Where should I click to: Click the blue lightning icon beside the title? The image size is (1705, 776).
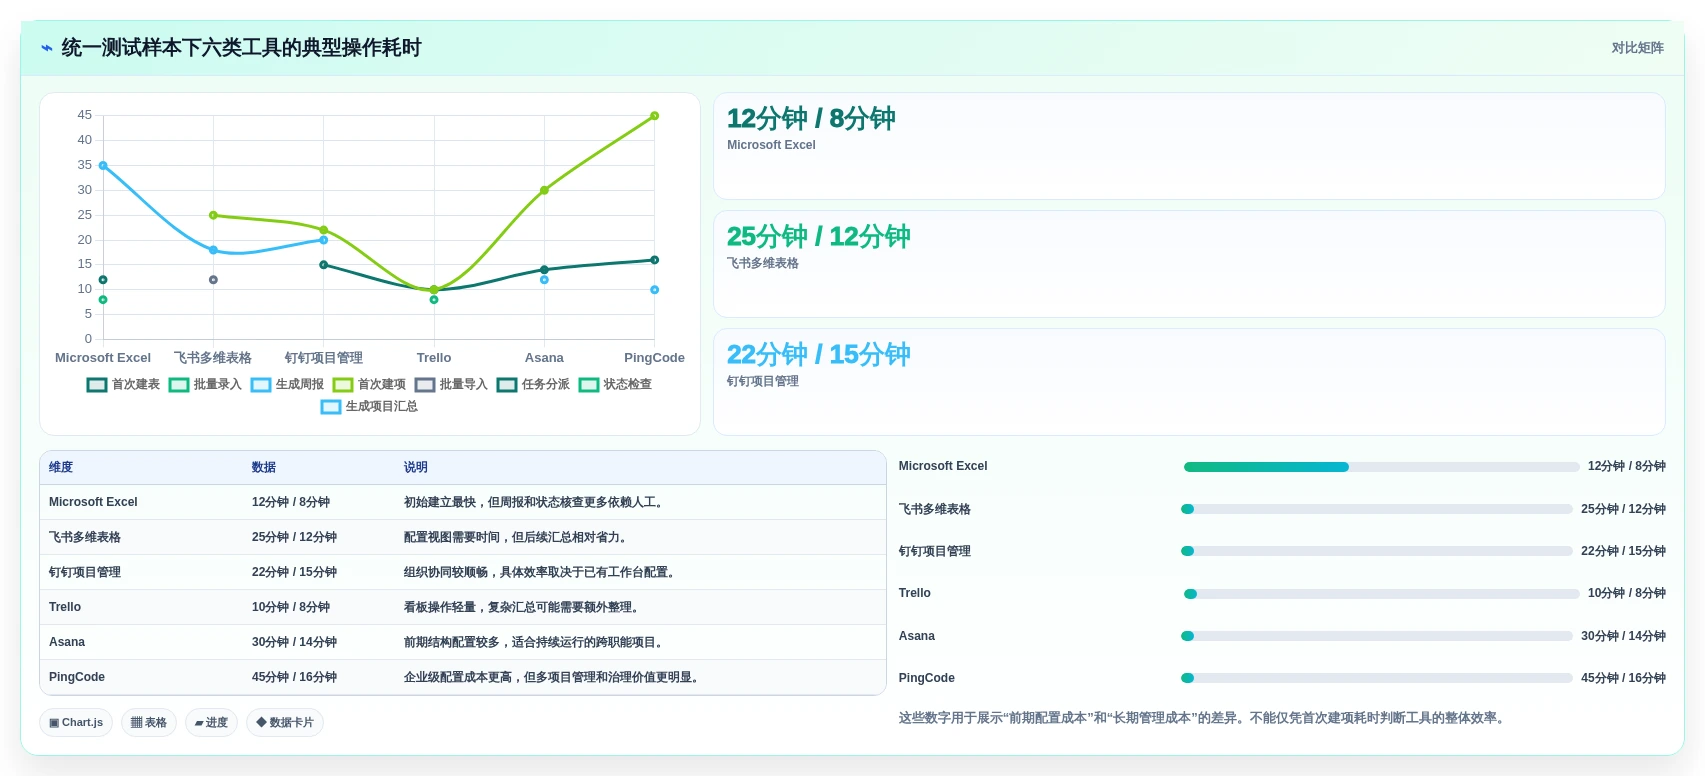pos(46,48)
